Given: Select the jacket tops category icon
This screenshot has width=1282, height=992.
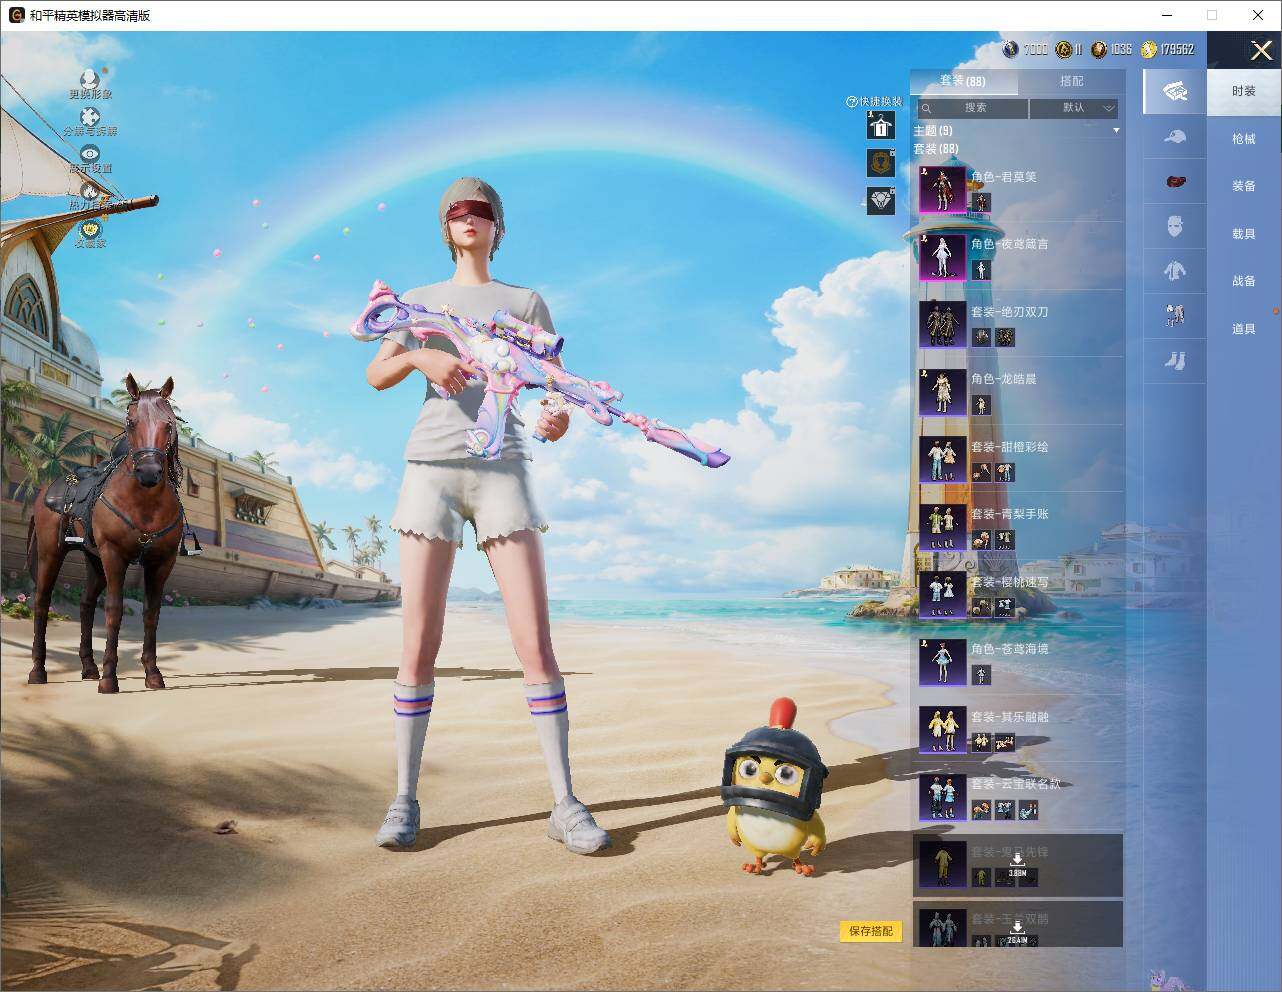Looking at the screenshot, I should 1175,270.
